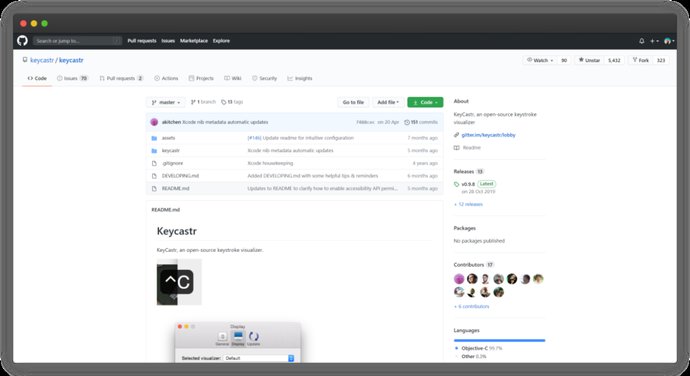The image size is (690, 376).
Task: Click the search or jump to field
Action: pyautogui.click(x=77, y=41)
